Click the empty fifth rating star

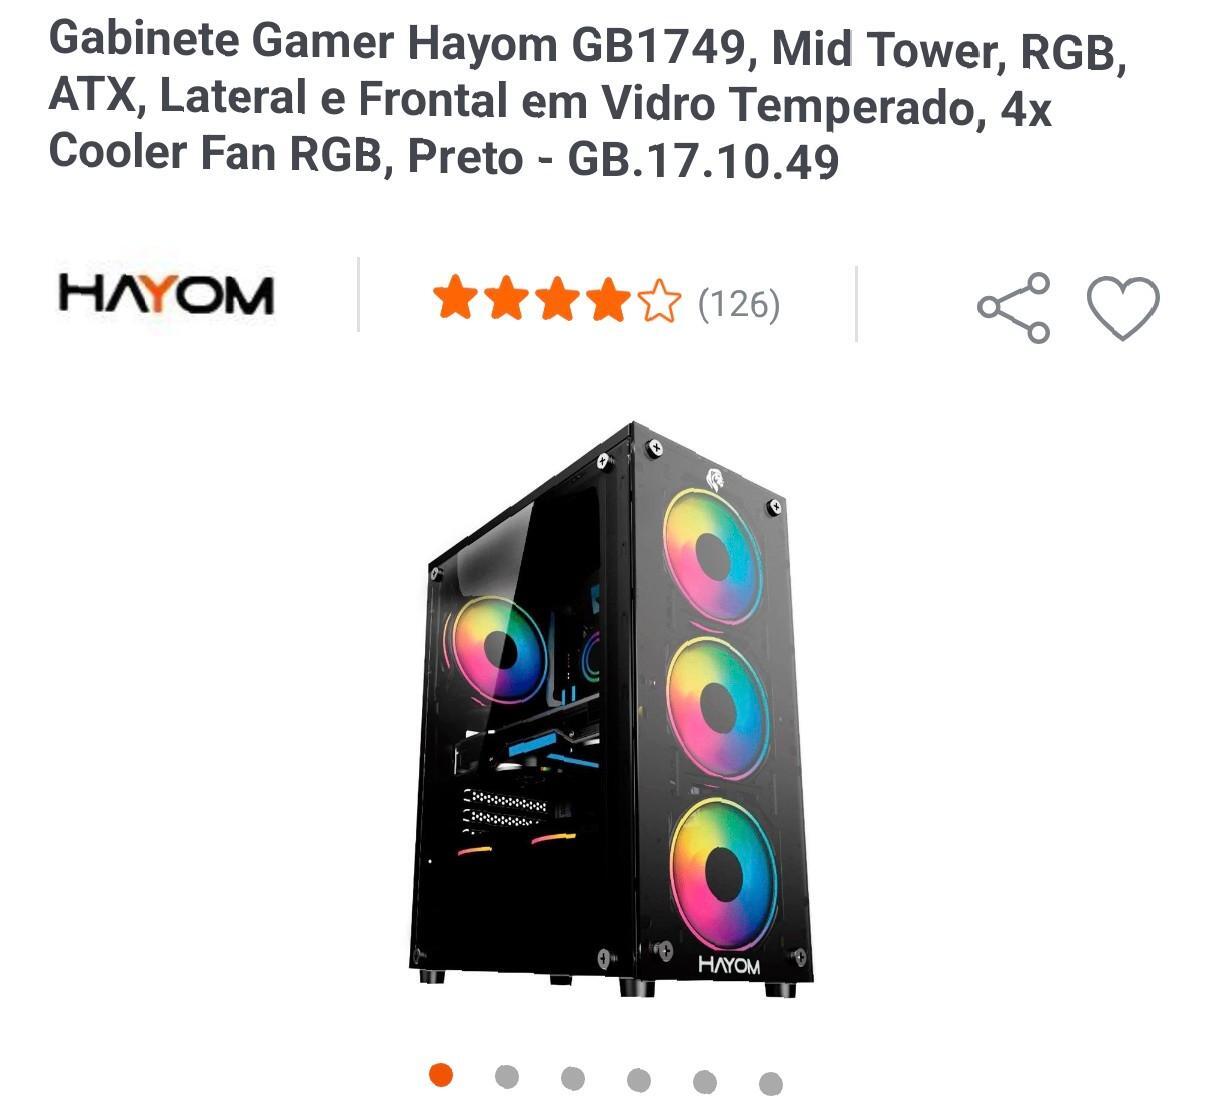pyautogui.click(x=659, y=300)
